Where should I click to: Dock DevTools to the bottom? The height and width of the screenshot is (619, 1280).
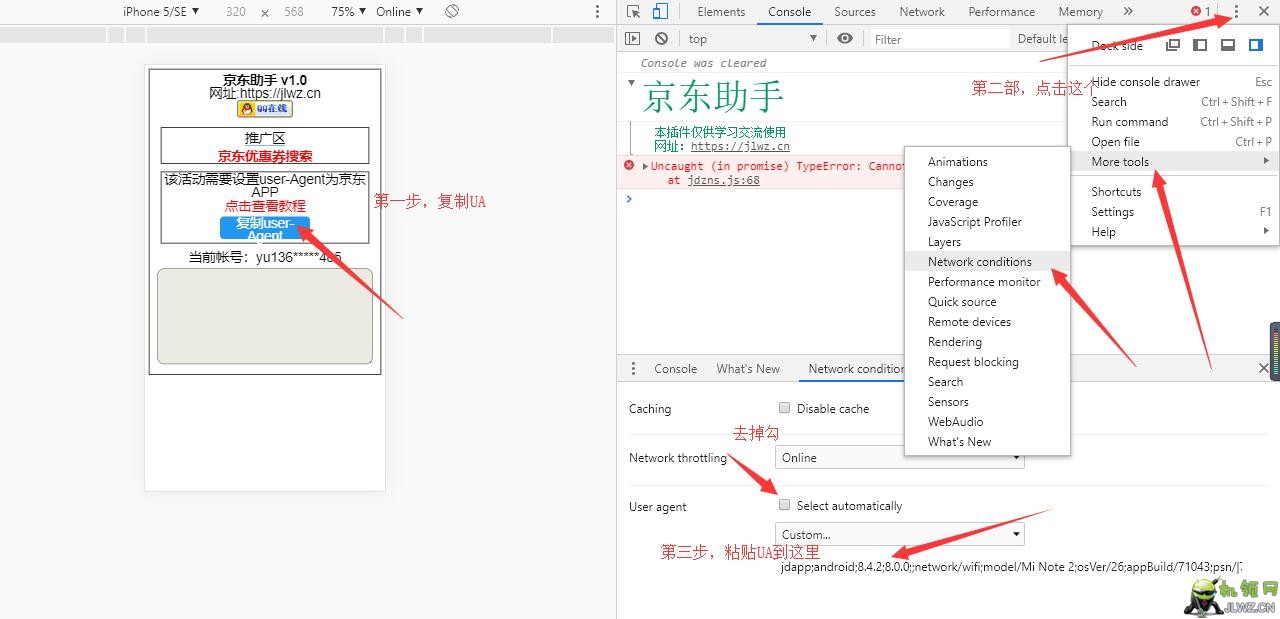tap(1228, 45)
